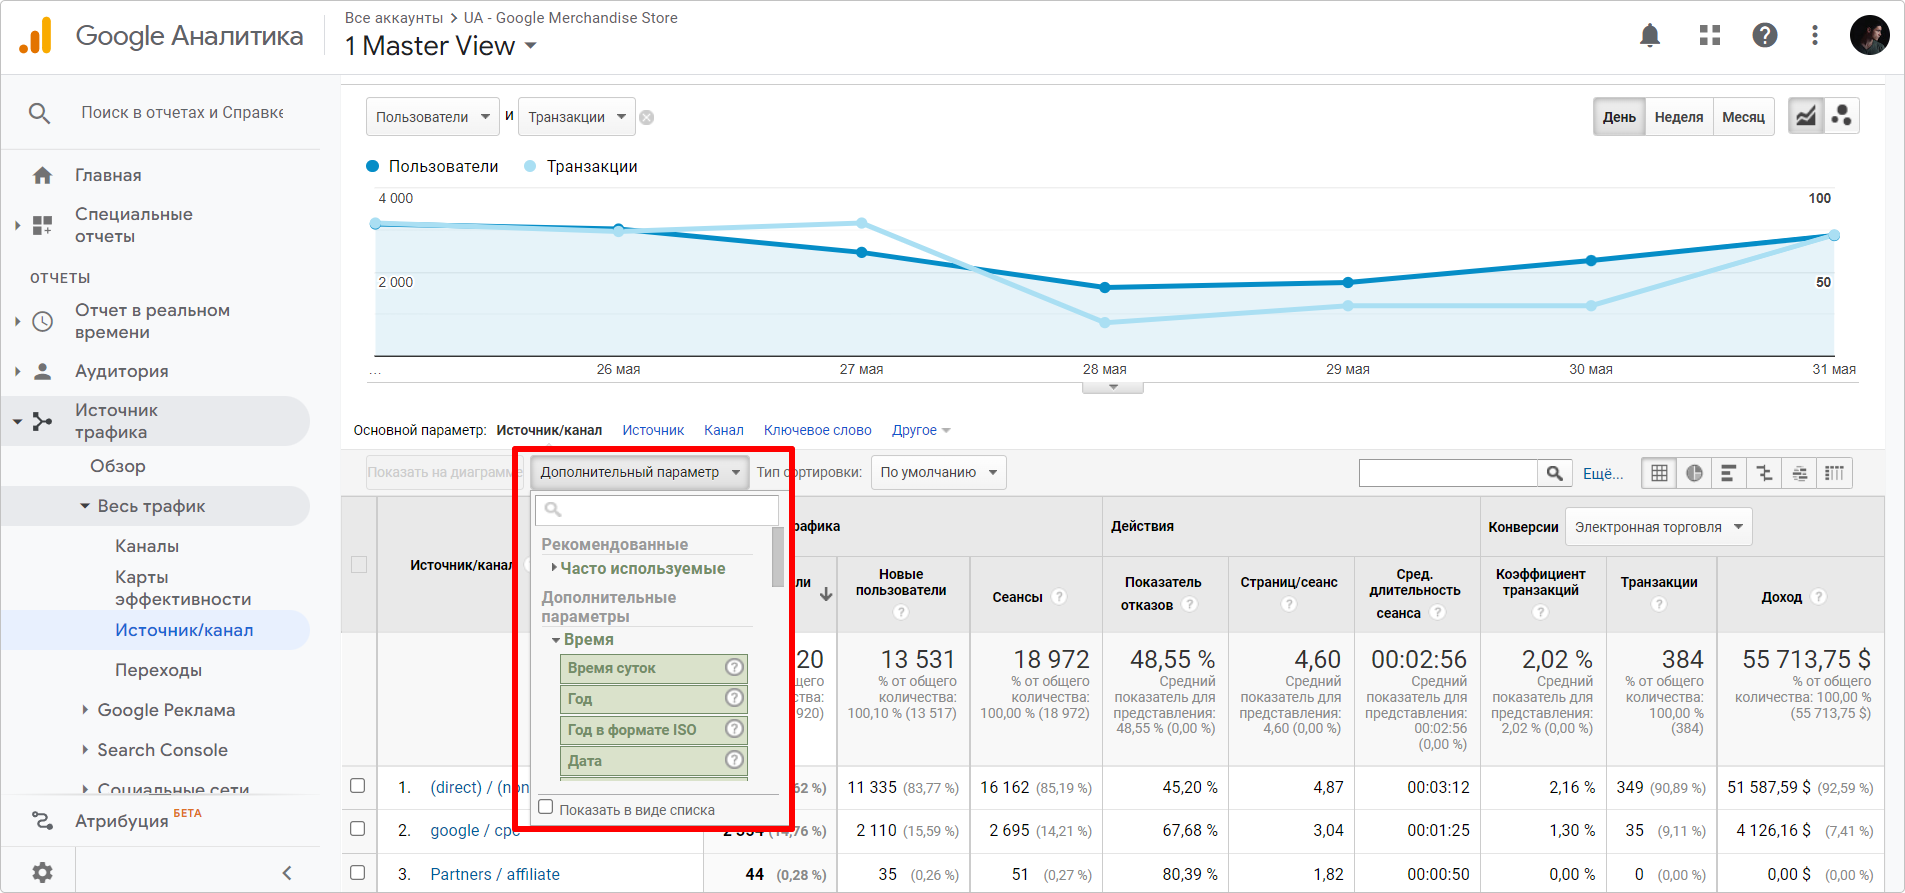Open the help question mark icon
The image size is (1905, 893).
(x=1765, y=36)
